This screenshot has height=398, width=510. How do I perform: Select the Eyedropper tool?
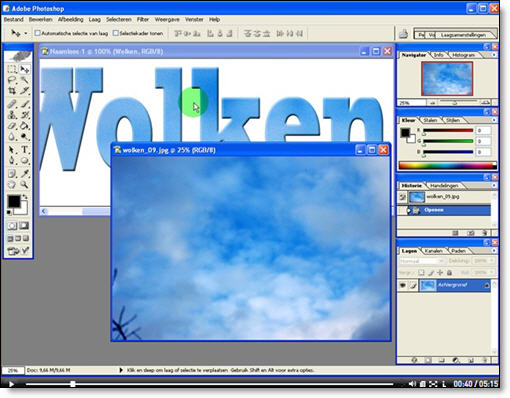[25, 173]
